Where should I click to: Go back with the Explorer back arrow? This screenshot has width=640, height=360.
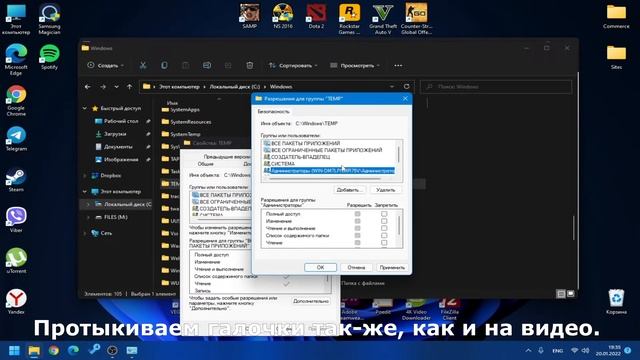[x=87, y=87]
